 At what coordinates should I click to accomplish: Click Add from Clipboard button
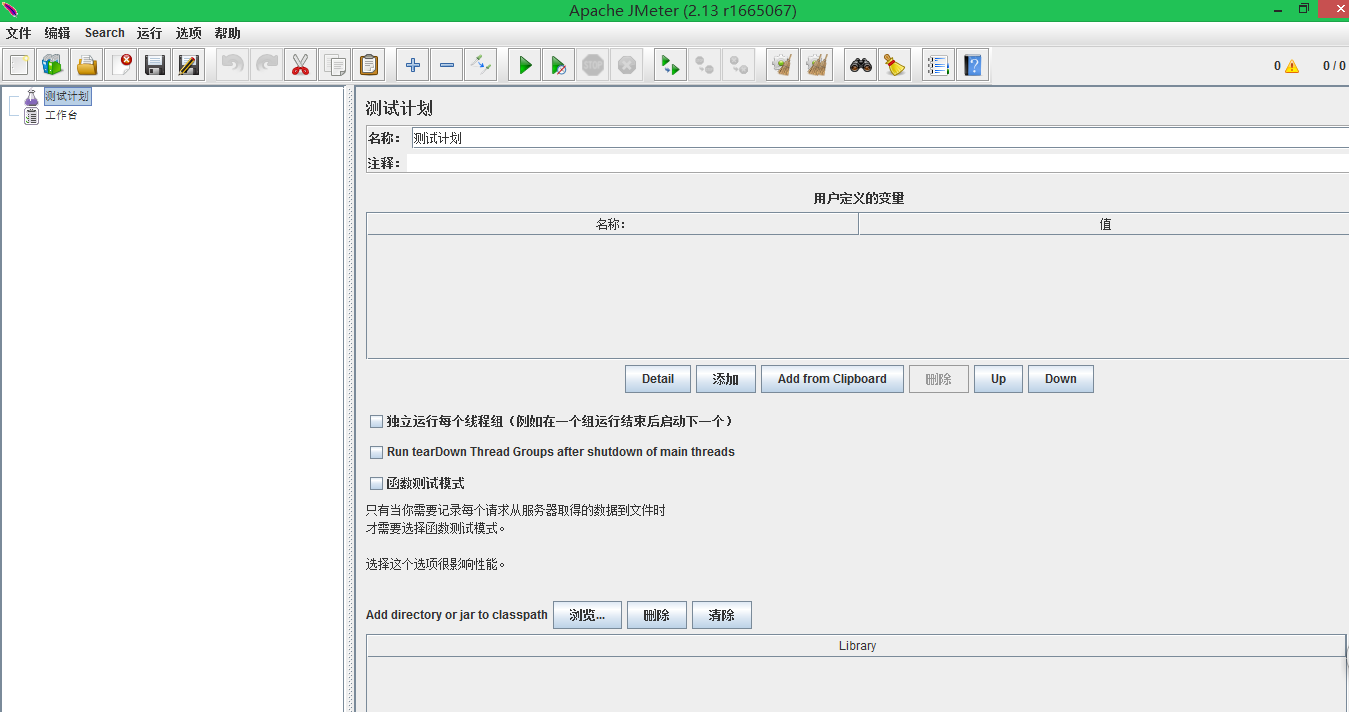(832, 379)
